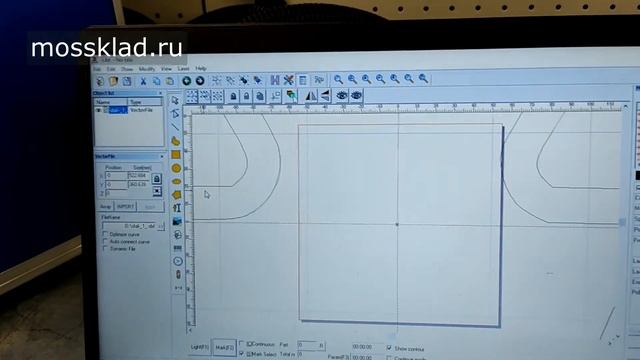Click the Copy toolbar icon
Screen dimensions: 640x360
tap(157, 81)
